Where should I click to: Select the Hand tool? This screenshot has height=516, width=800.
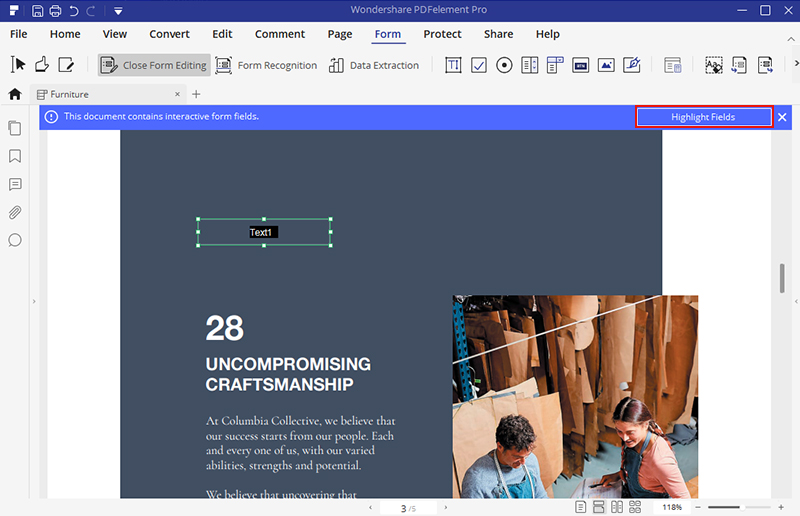coord(41,65)
